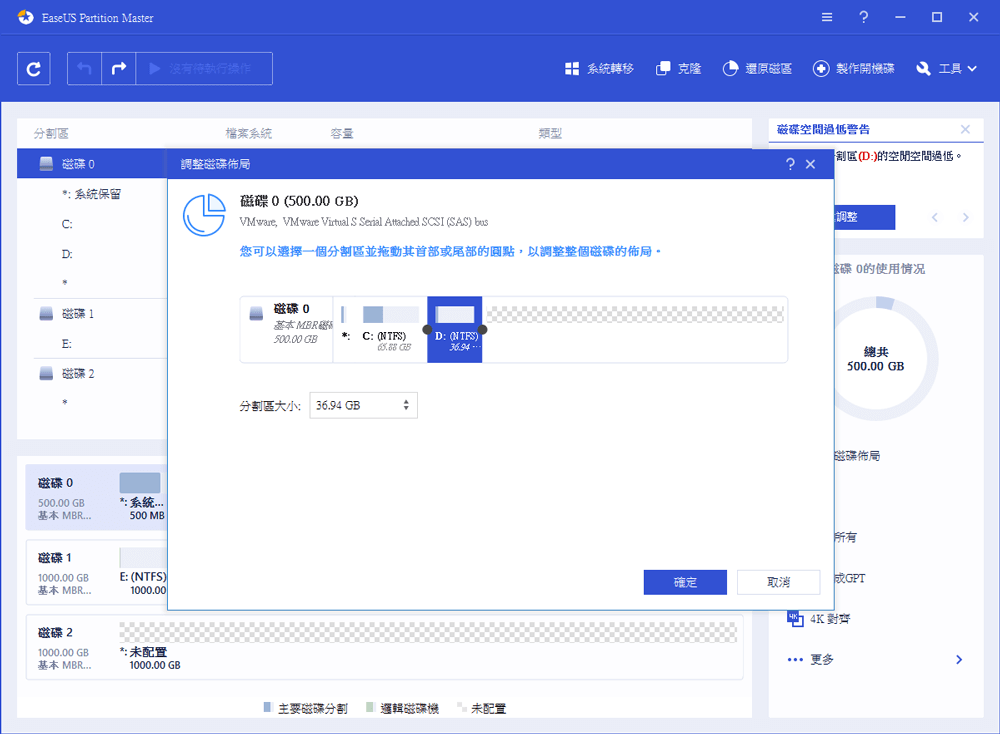Click the 4K alignment icon
The height and width of the screenshot is (734, 1000).
(795, 619)
